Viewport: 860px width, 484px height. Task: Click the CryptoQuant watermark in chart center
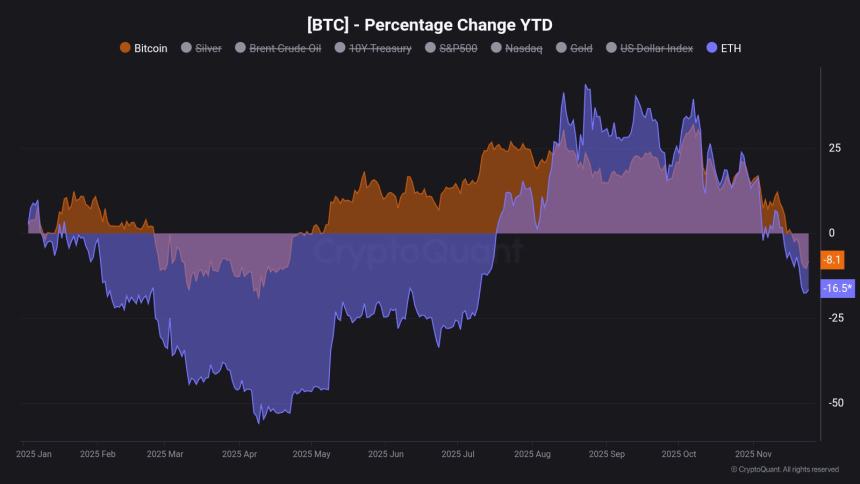(x=418, y=250)
